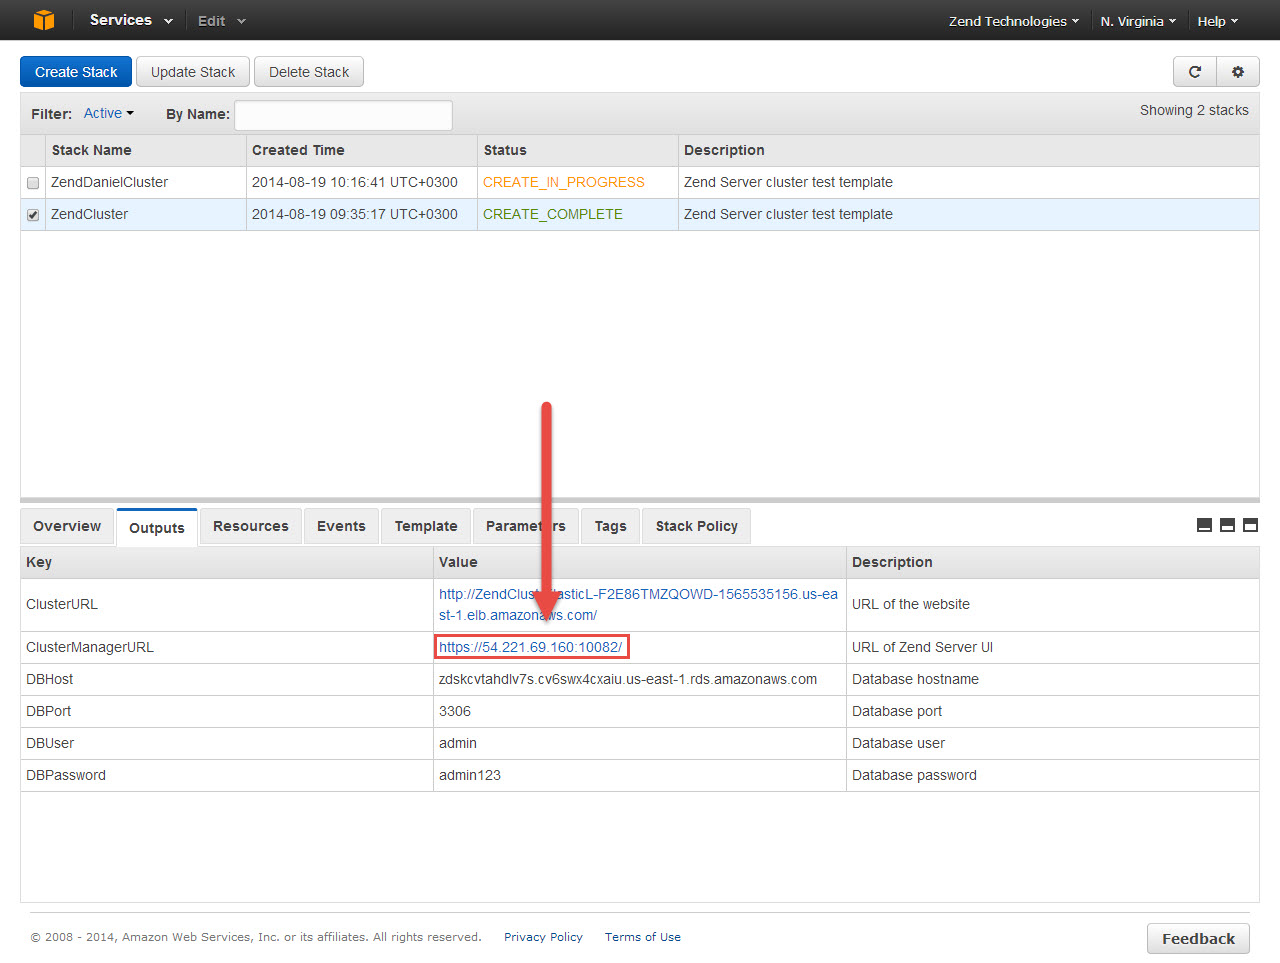The width and height of the screenshot is (1280, 963).
Task: Maximize the detail pane with last layout icon
Action: [1250, 525]
